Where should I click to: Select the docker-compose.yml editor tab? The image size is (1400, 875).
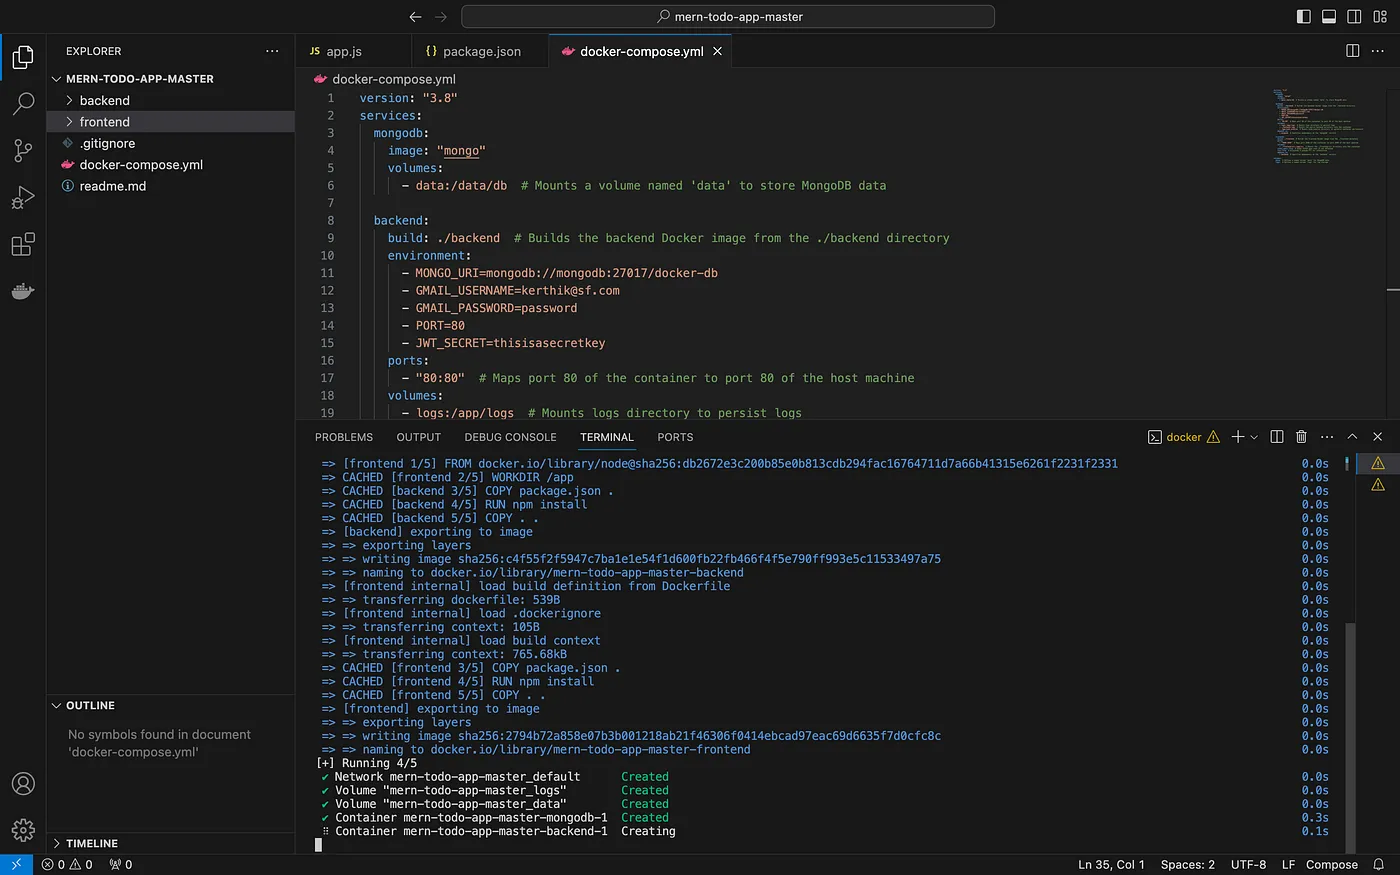(640, 51)
